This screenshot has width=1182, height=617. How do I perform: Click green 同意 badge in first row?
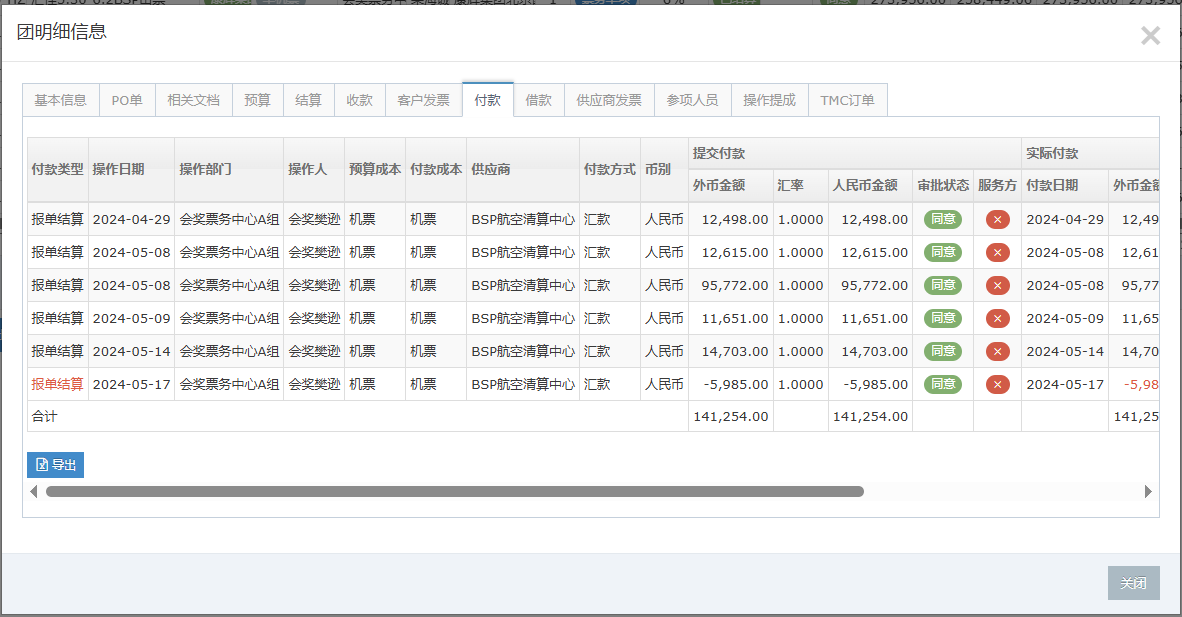click(x=943, y=220)
